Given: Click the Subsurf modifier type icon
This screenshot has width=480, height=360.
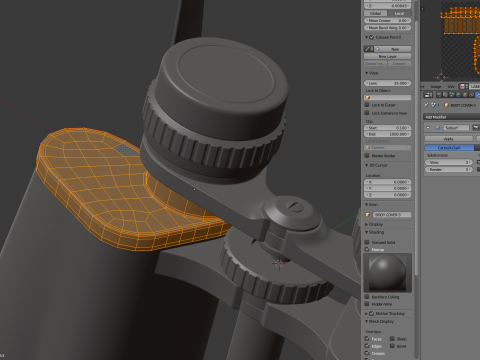Looking at the screenshot, I should pos(438,128).
